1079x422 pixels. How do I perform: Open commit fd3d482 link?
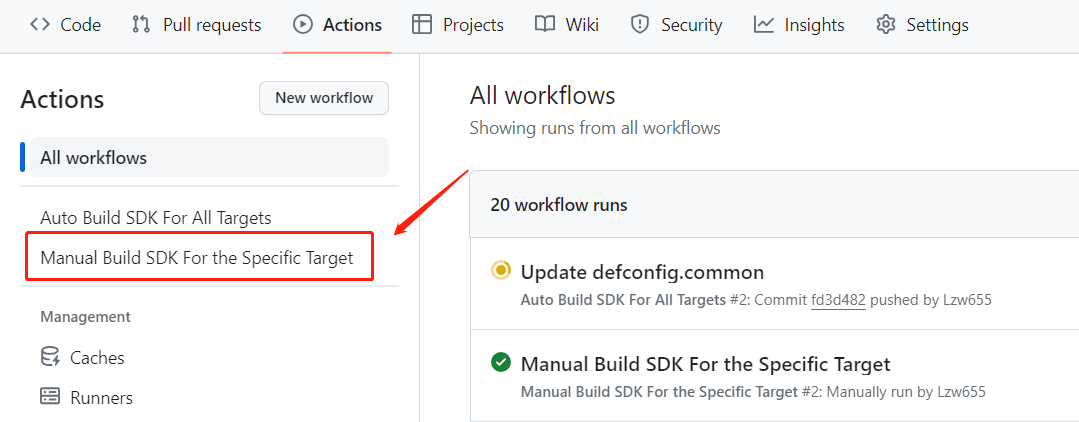pyautogui.click(x=838, y=300)
